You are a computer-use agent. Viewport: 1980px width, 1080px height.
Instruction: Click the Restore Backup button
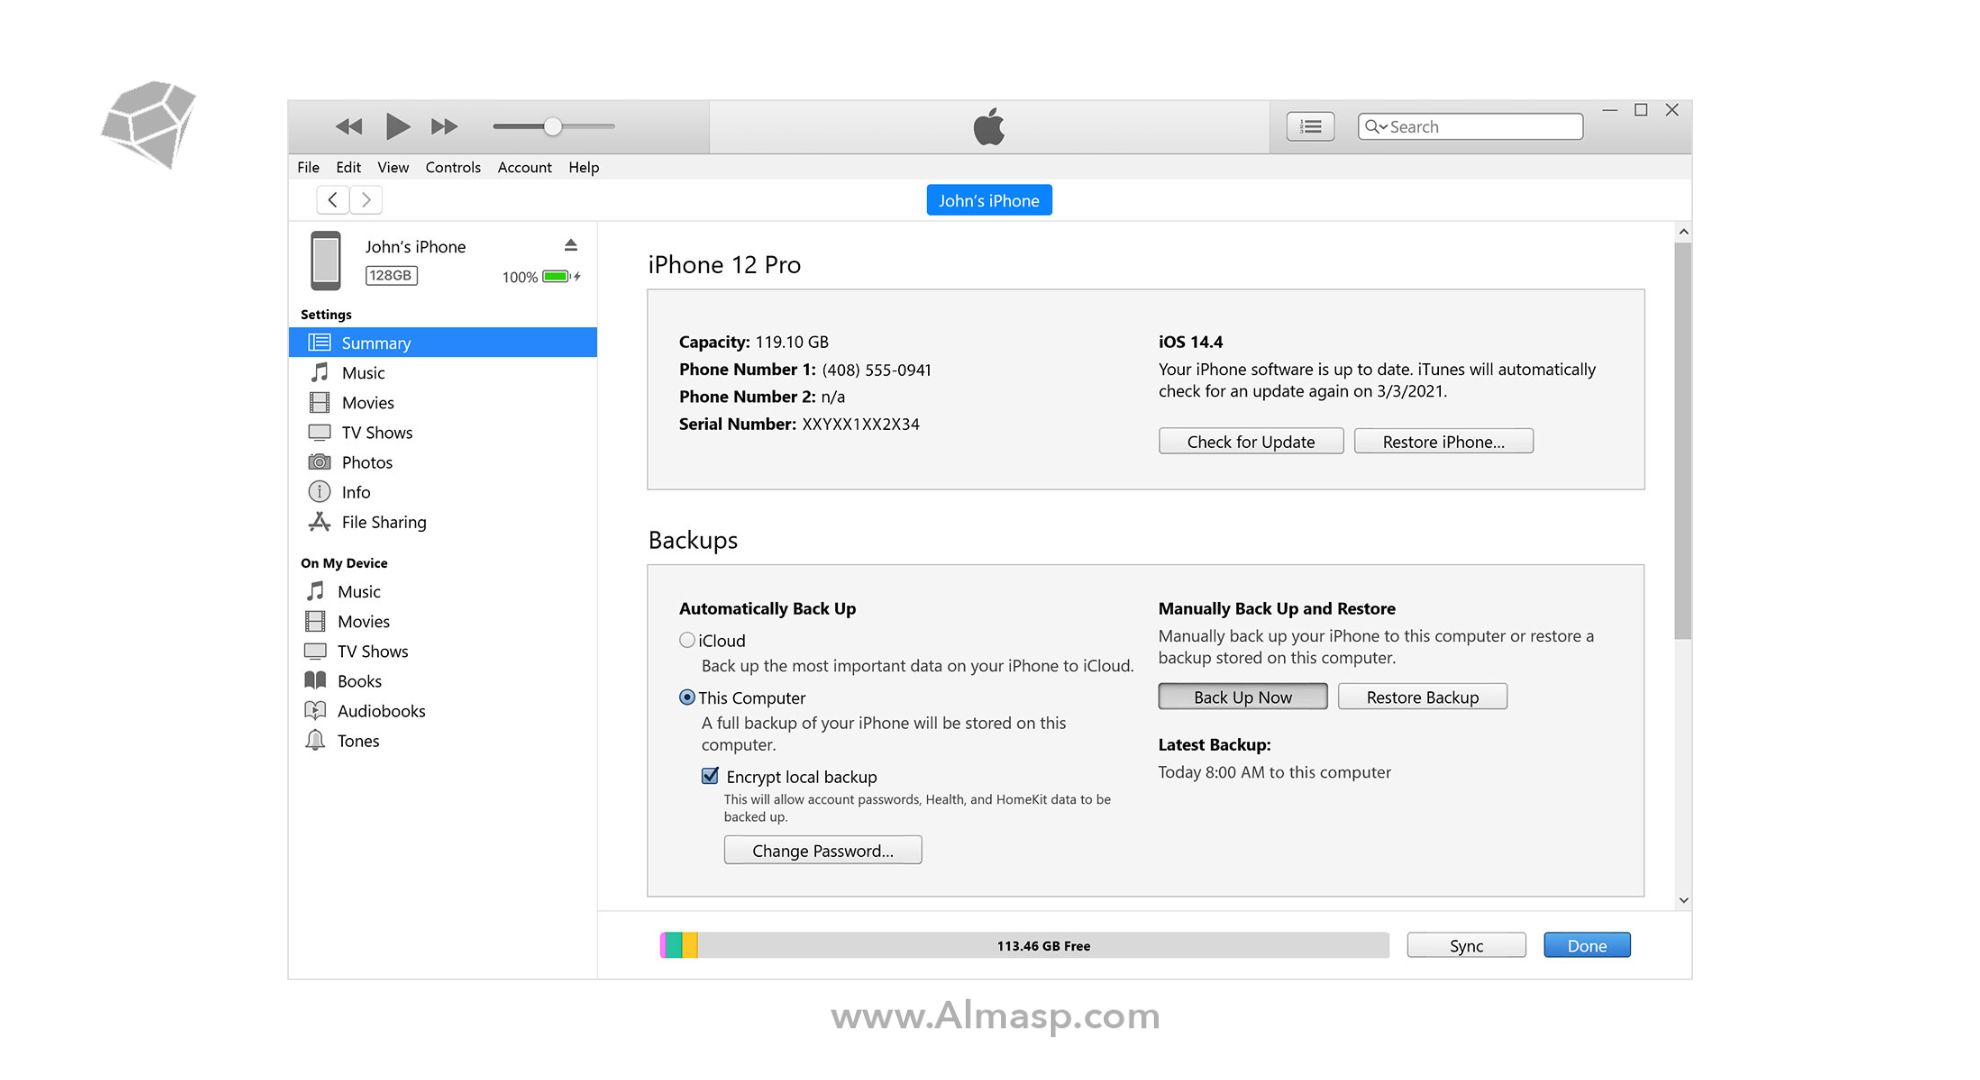coord(1422,696)
